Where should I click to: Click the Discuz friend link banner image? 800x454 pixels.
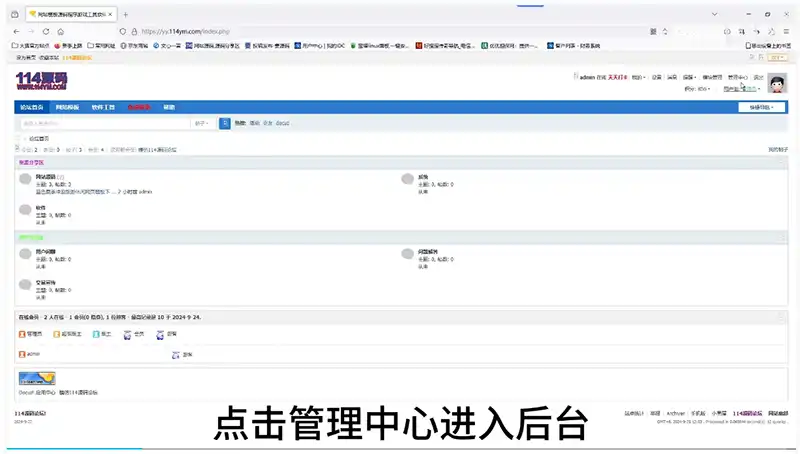pyautogui.click(x=37, y=378)
